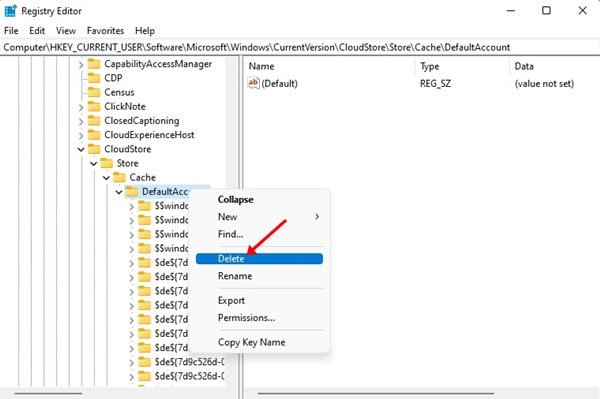Select the Cache key in the tree

142,178
